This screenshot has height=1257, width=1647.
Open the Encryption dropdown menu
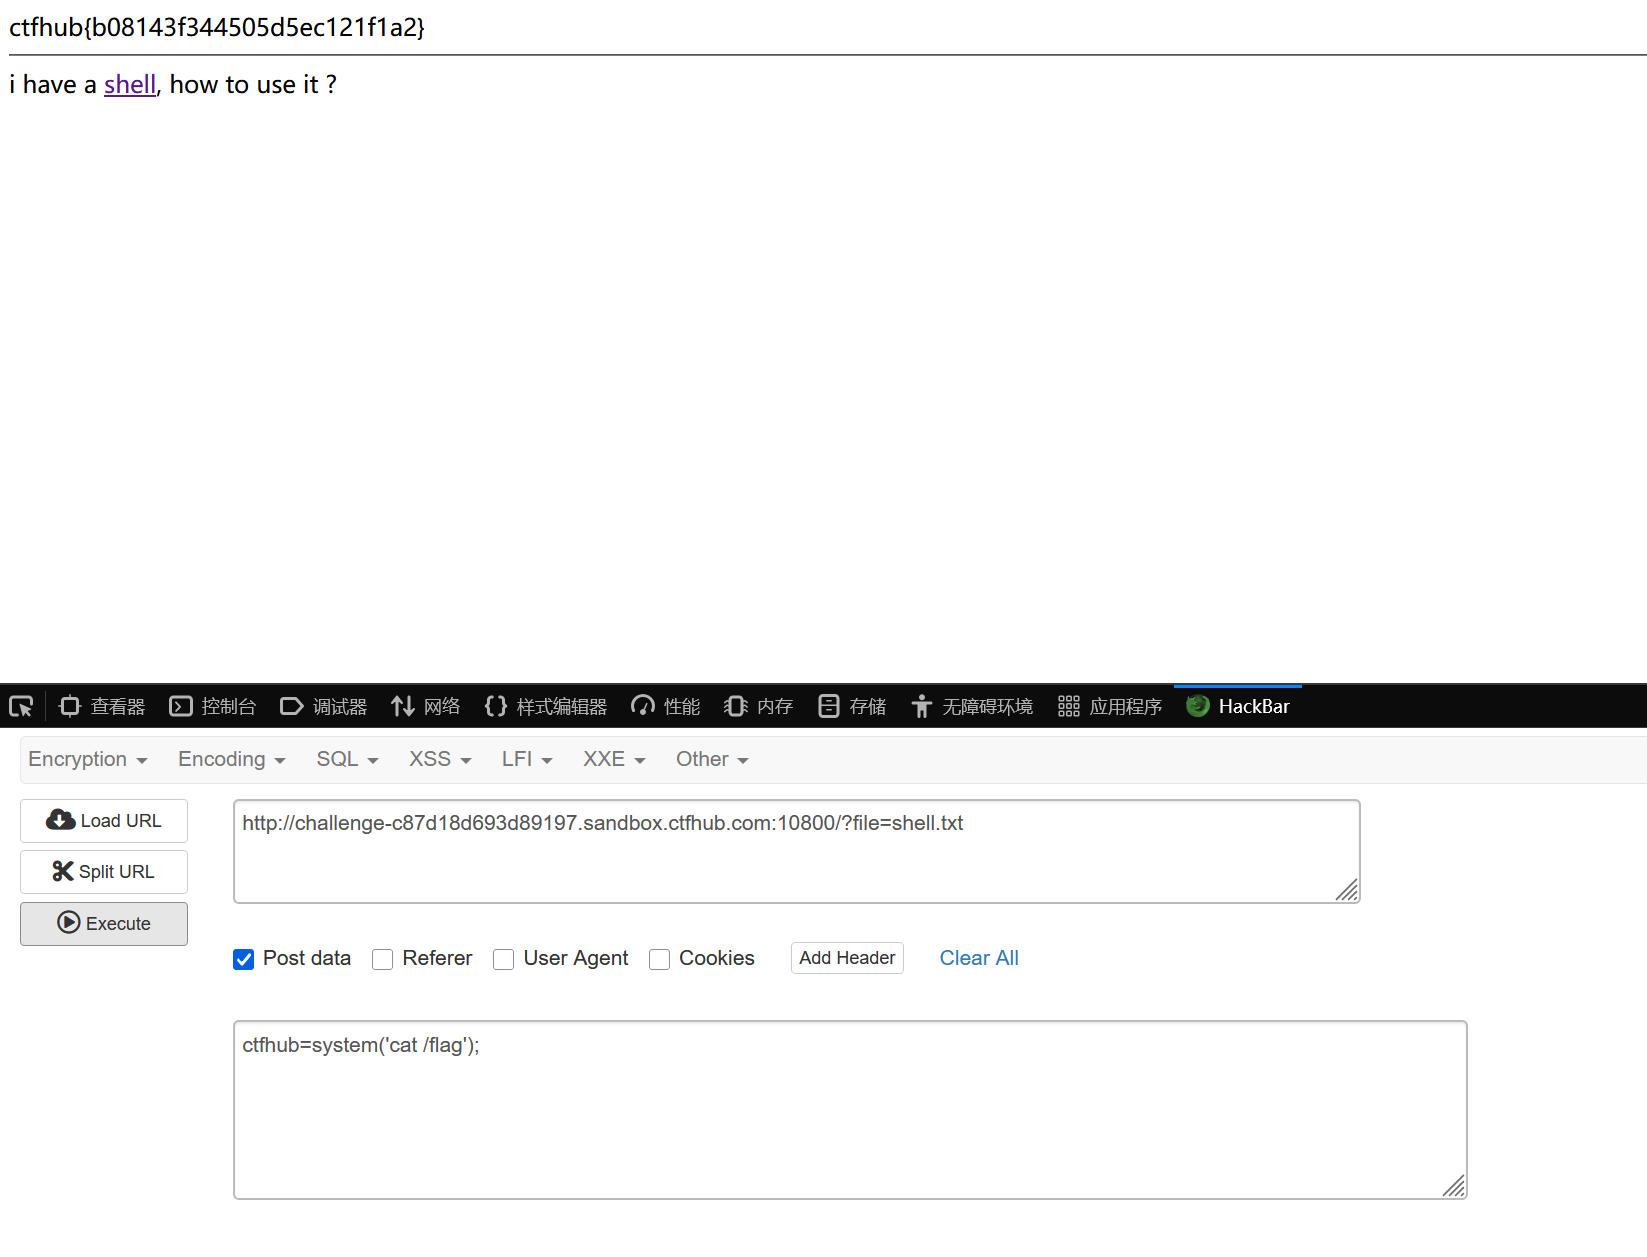coord(88,759)
